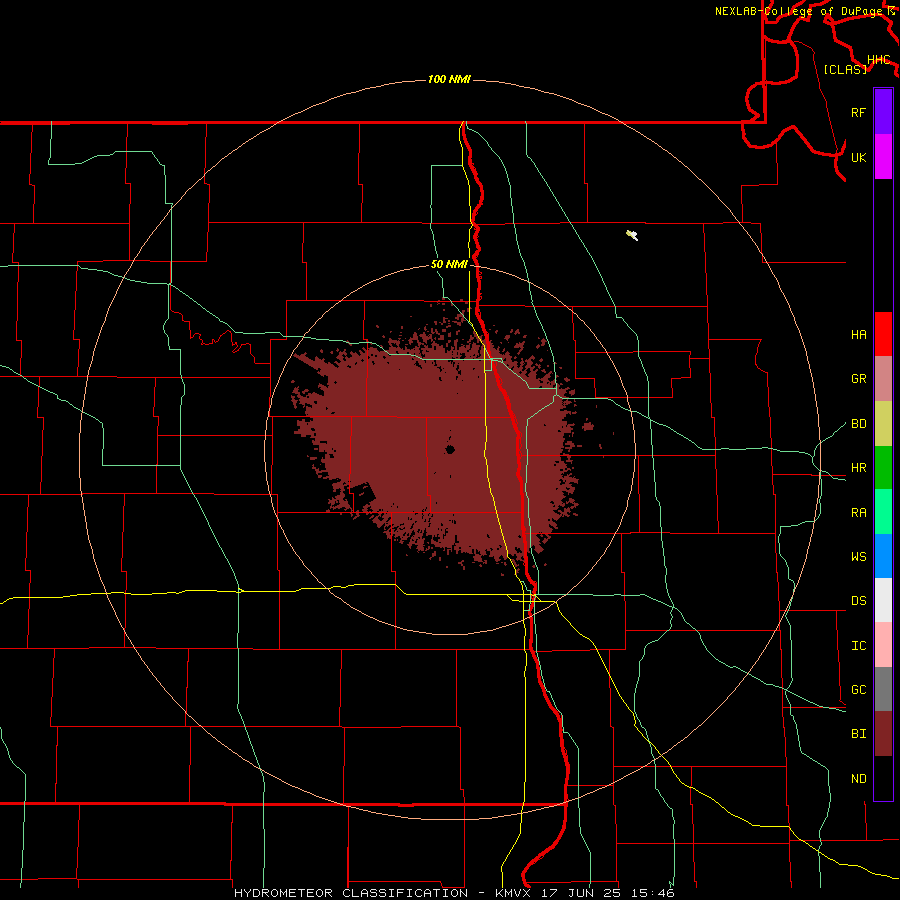The image size is (900, 900).
Task: Click the RF legend label
Action: [x=859, y=112]
